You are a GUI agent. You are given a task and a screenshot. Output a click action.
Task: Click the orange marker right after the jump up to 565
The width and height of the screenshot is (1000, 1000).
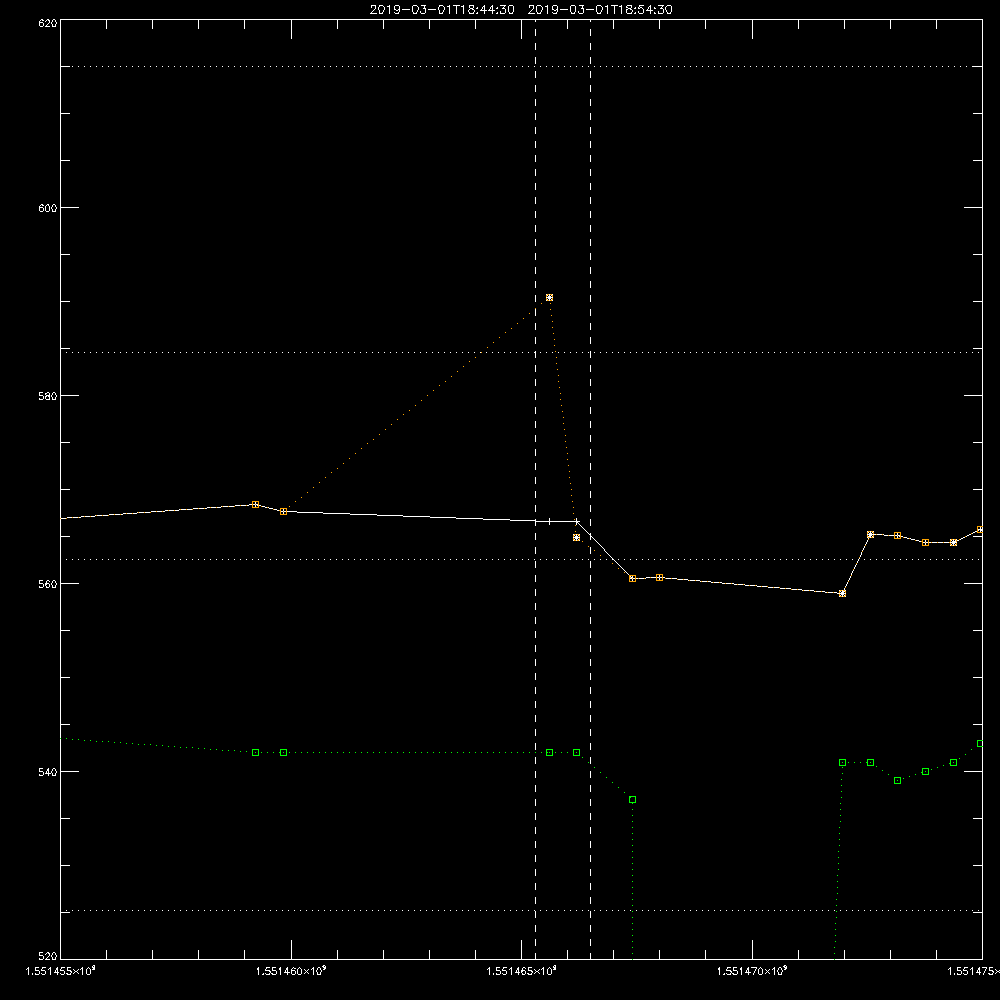tap(870, 534)
